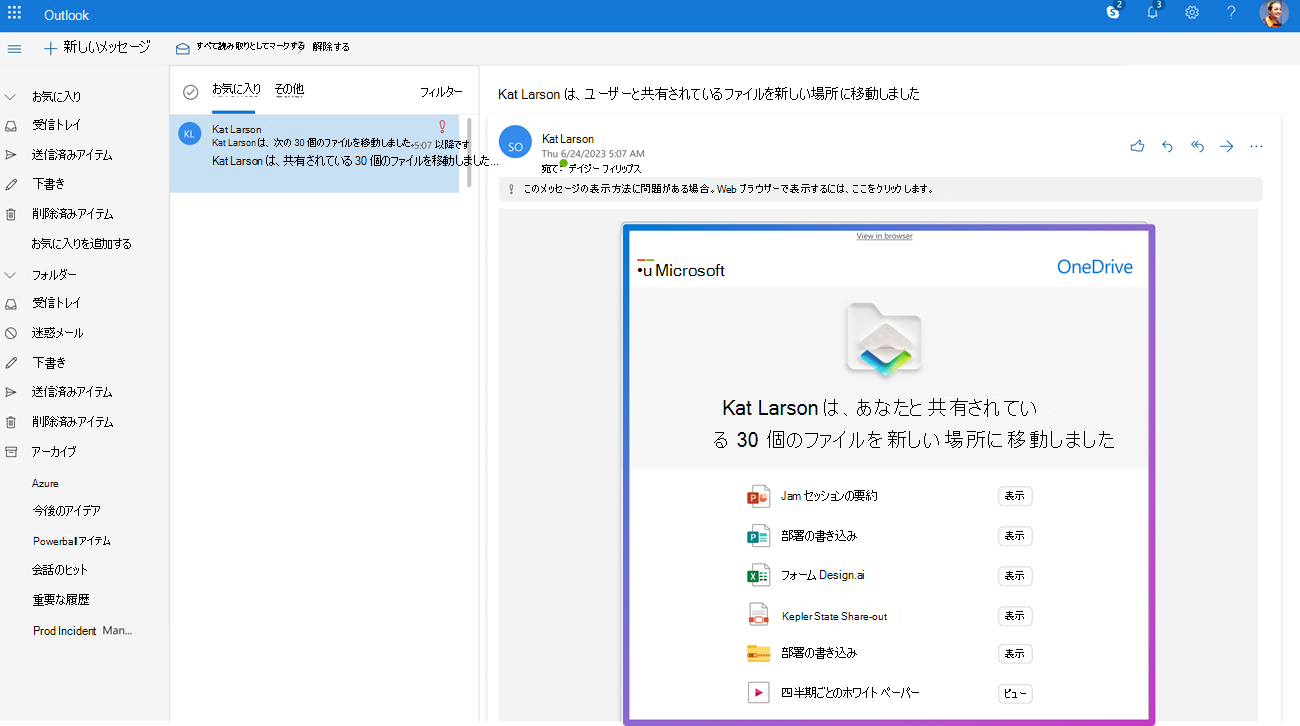This screenshot has height=726, width=1300.
Task: Click 表示 button for Jam セッションの要約
Action: click(1015, 496)
